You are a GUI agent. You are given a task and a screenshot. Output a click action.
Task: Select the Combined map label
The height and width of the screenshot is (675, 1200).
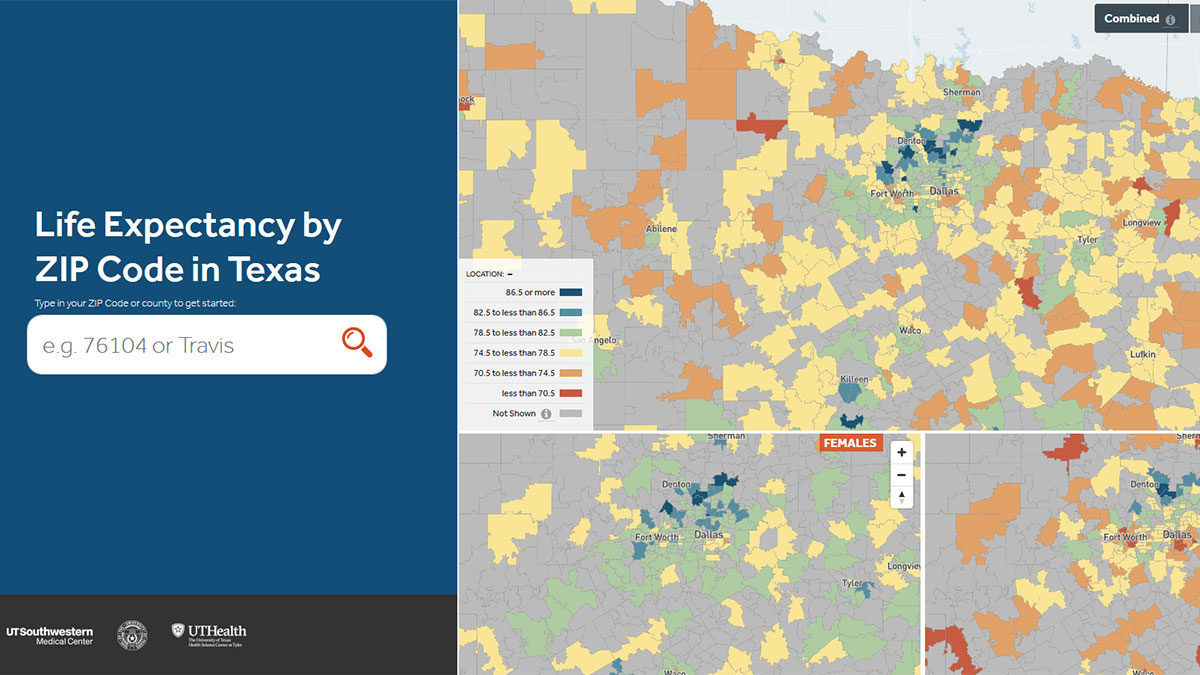pos(1130,18)
